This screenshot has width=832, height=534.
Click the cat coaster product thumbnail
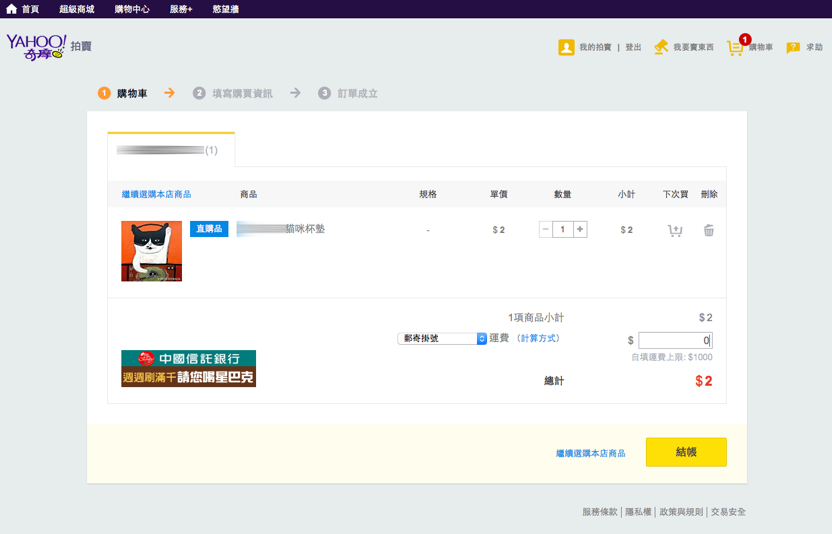pyautogui.click(x=151, y=251)
